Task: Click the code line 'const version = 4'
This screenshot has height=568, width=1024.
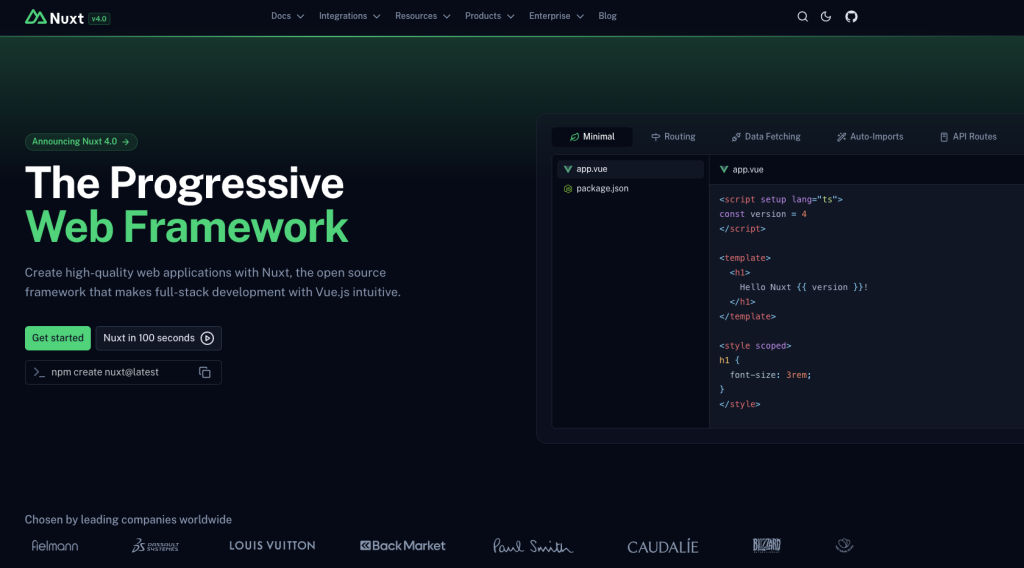Action: click(x=763, y=214)
